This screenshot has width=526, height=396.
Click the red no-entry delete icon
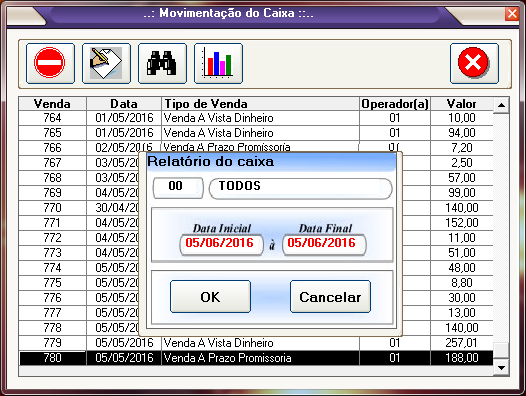tap(50, 63)
